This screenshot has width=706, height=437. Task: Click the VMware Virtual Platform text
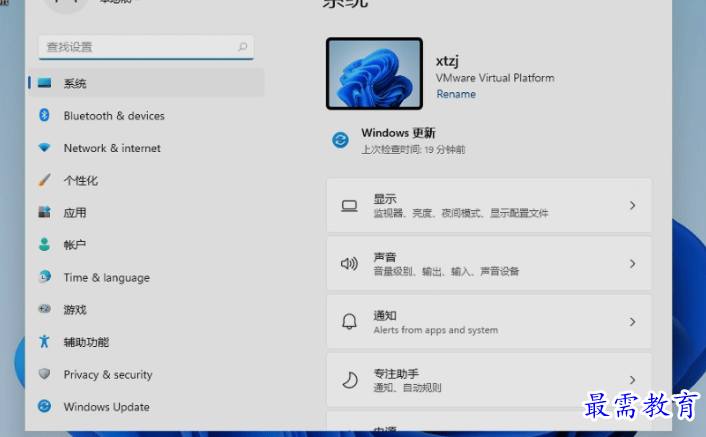pos(495,78)
